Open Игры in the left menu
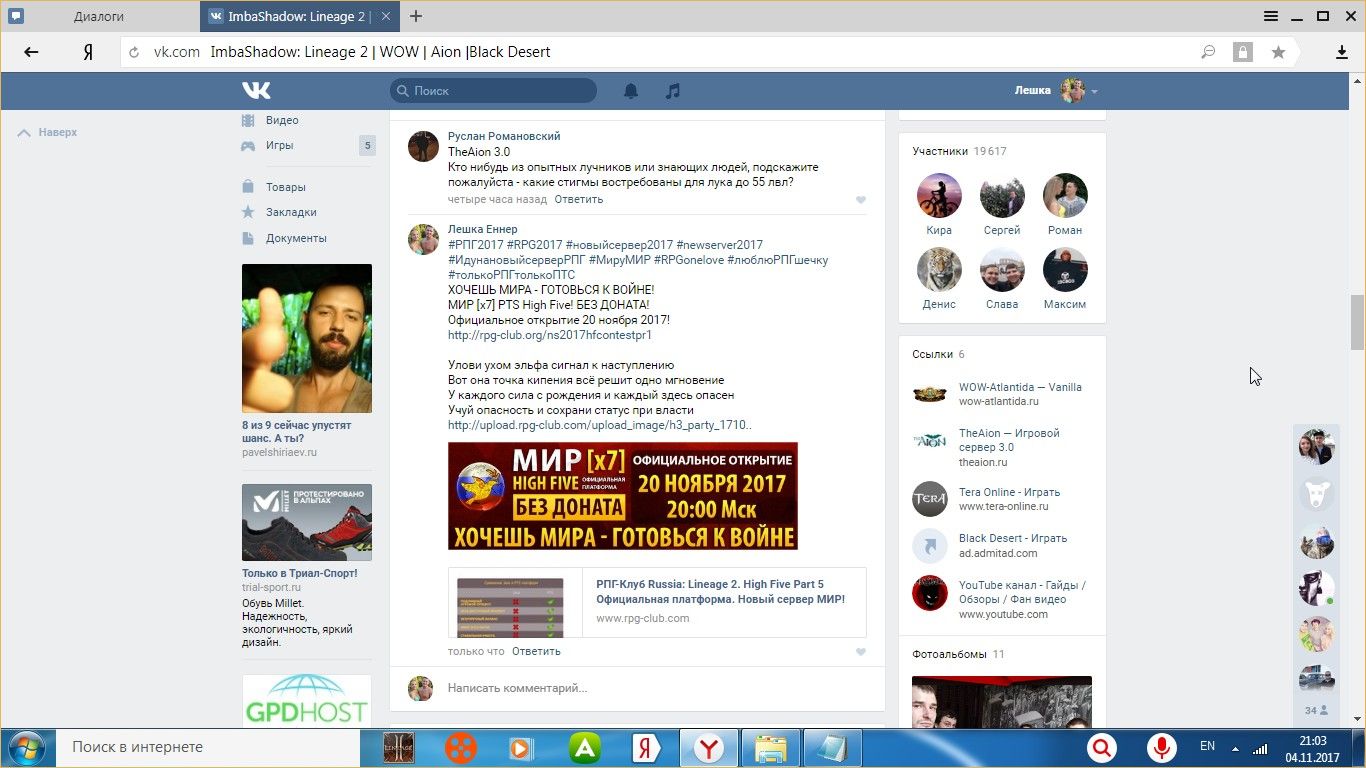Screen dimensions: 1366x768 coord(280,145)
